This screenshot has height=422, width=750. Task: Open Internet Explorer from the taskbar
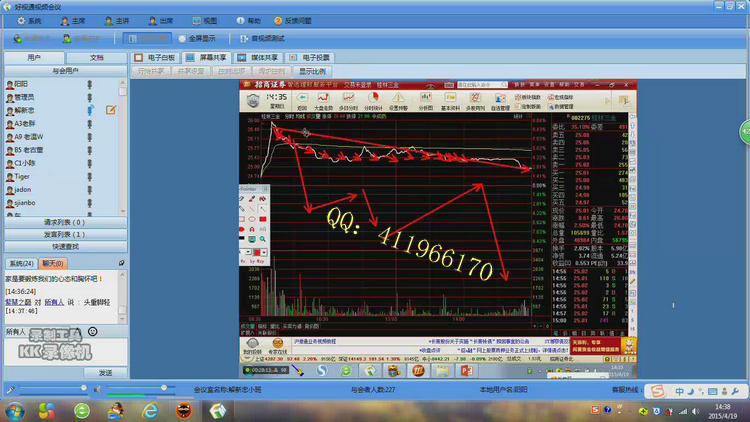point(151,410)
